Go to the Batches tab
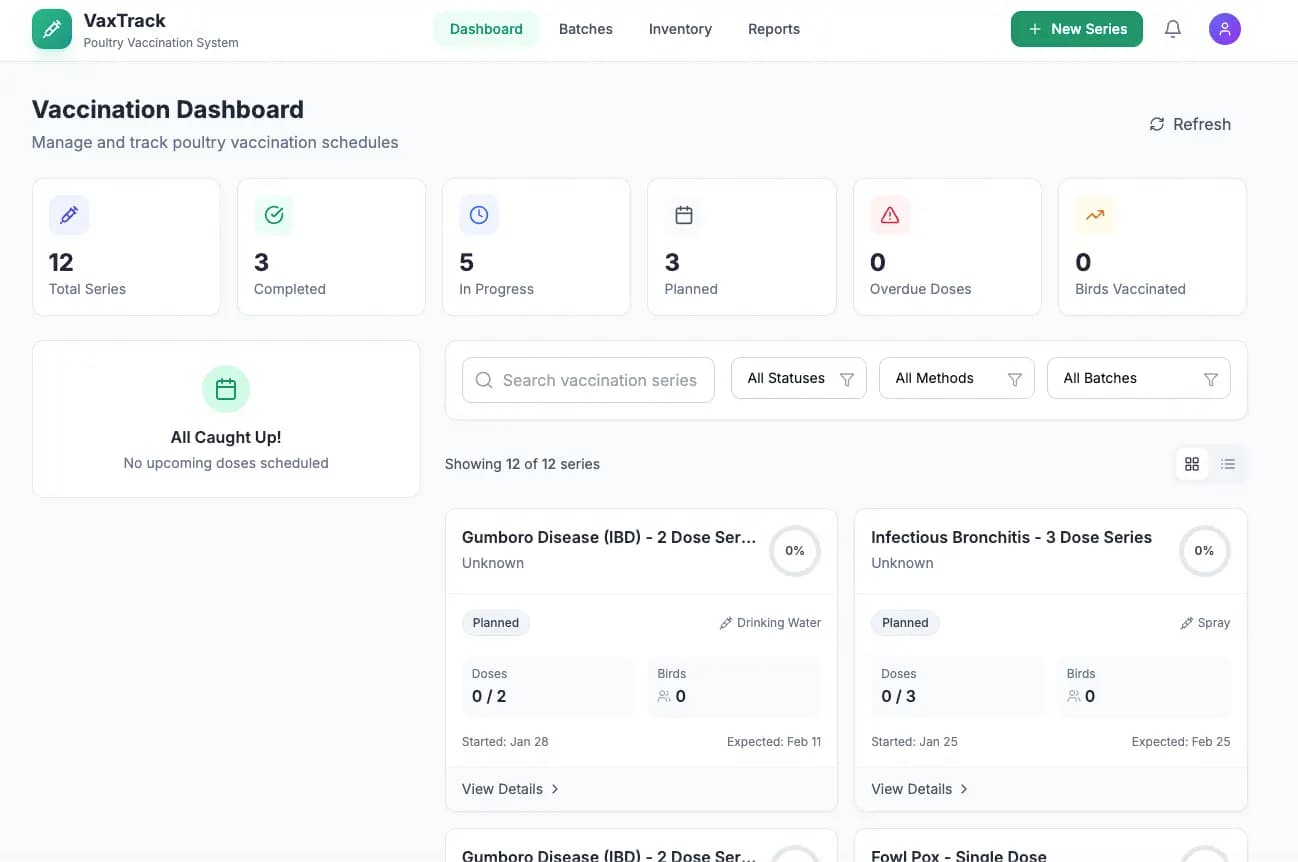 click(585, 29)
